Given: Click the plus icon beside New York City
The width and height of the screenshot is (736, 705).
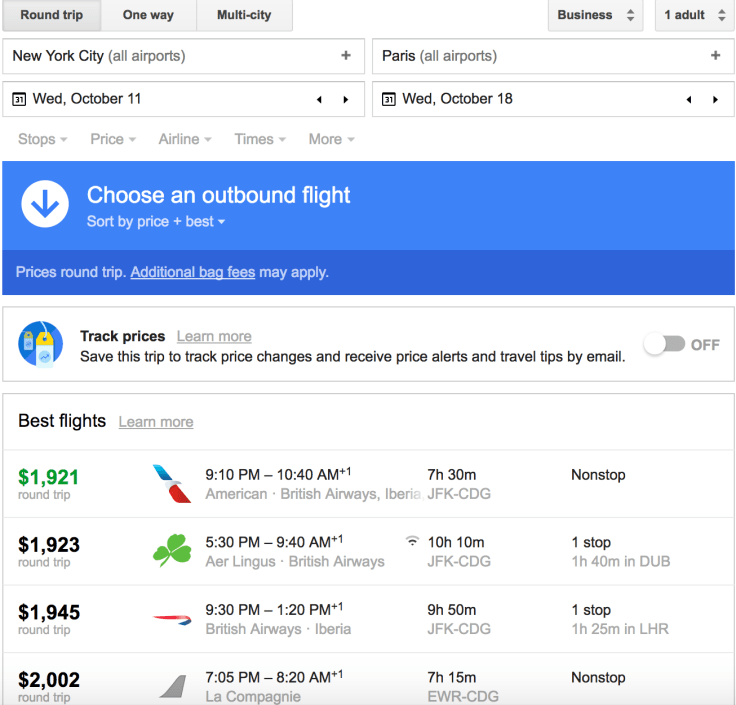Looking at the screenshot, I should click(x=346, y=56).
